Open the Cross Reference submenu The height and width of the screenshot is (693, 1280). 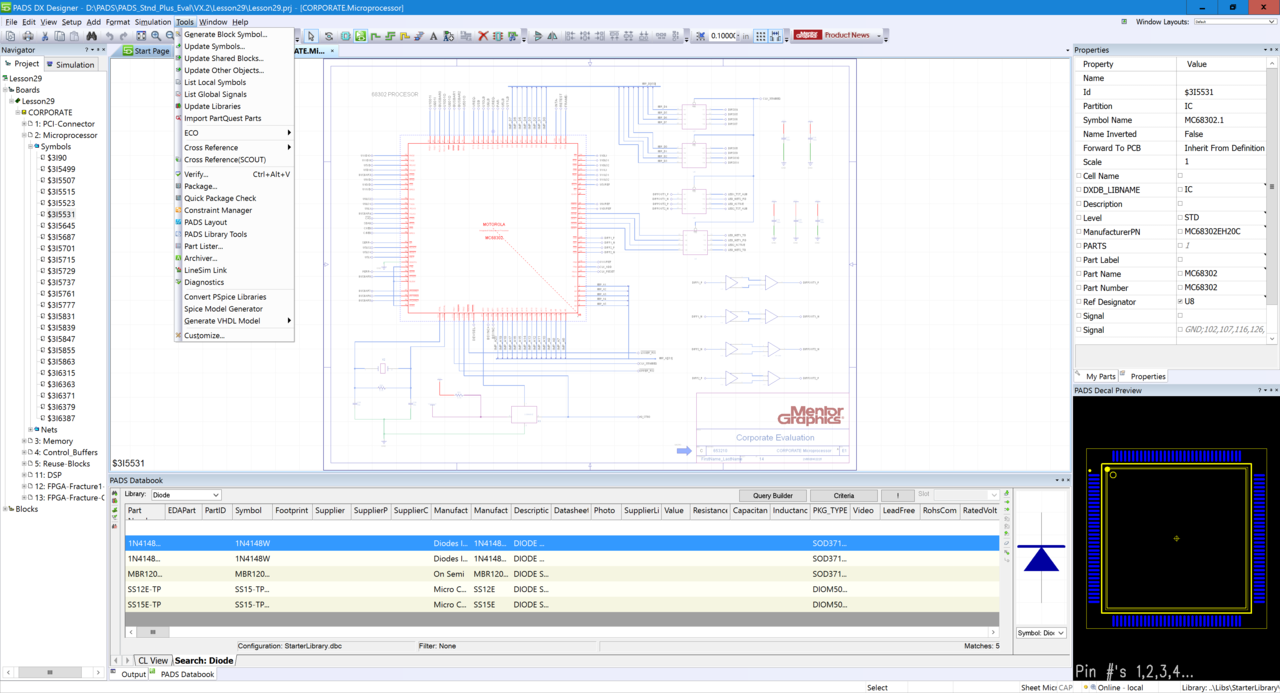pos(234,147)
